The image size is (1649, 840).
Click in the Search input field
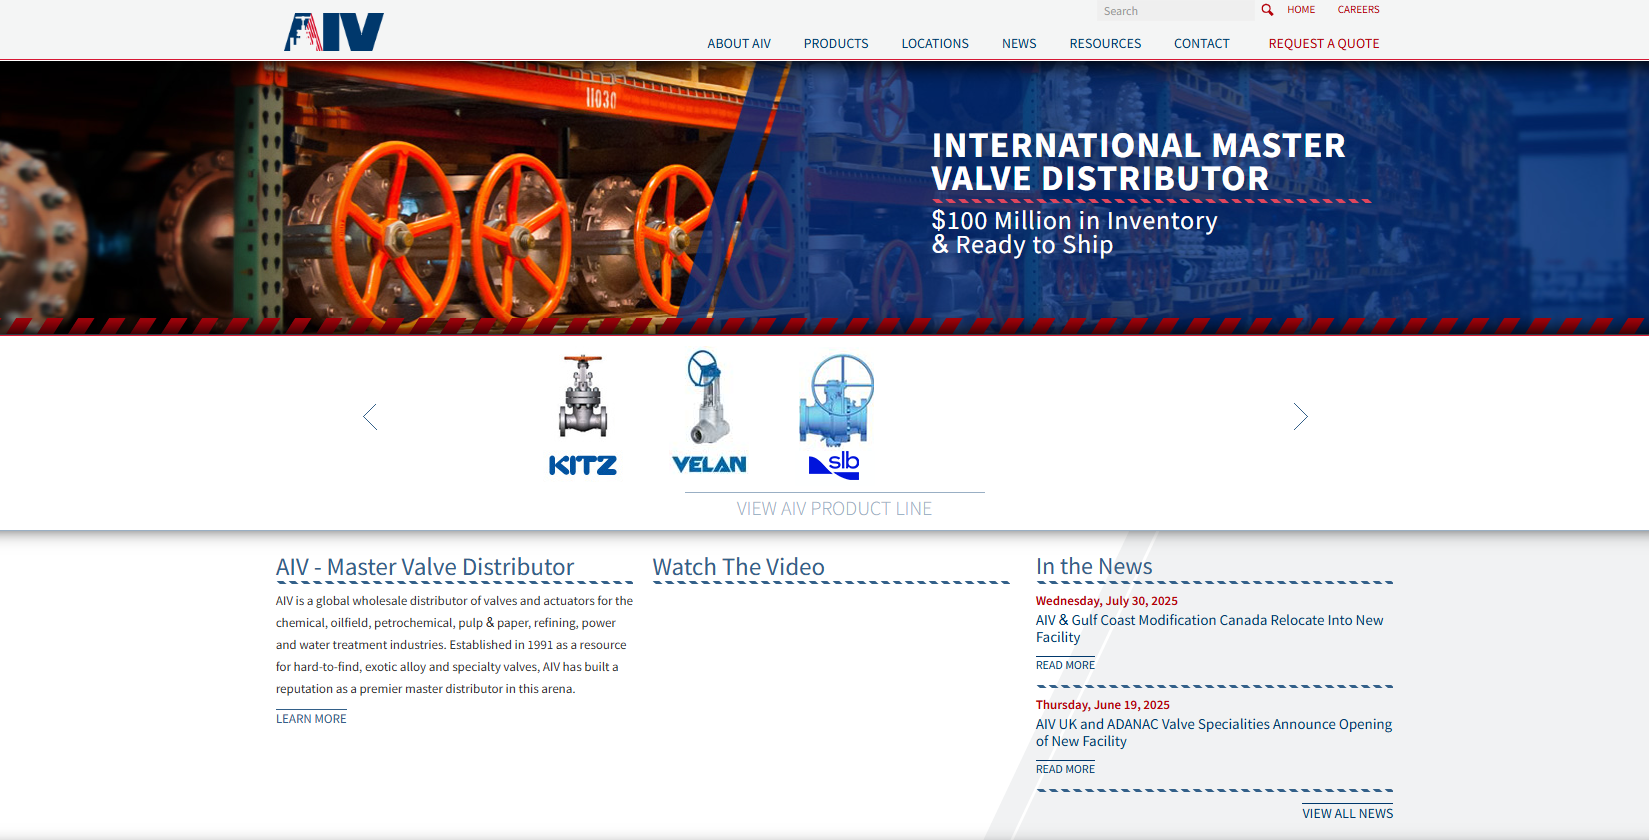click(x=1174, y=11)
